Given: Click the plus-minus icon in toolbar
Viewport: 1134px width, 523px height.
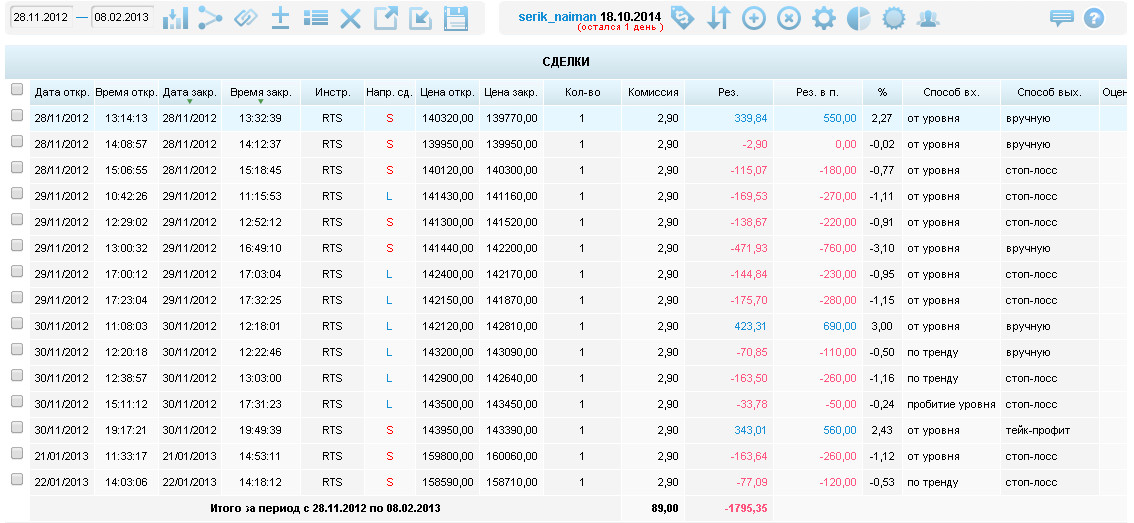Looking at the screenshot, I should tap(281, 18).
